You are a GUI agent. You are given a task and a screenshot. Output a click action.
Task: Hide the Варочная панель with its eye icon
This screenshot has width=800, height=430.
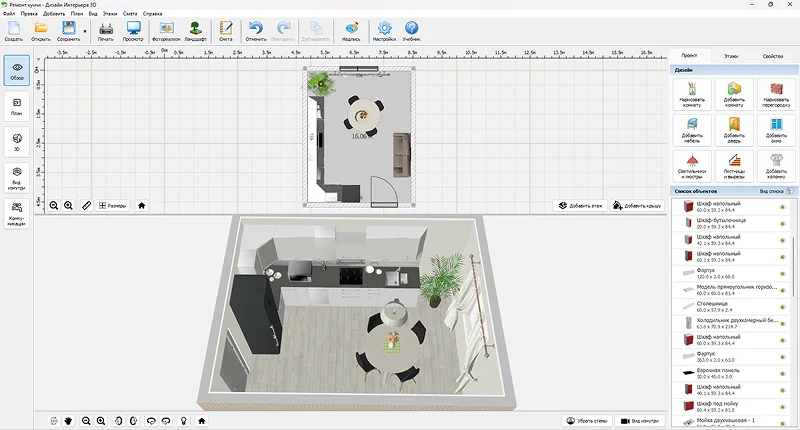(782, 373)
